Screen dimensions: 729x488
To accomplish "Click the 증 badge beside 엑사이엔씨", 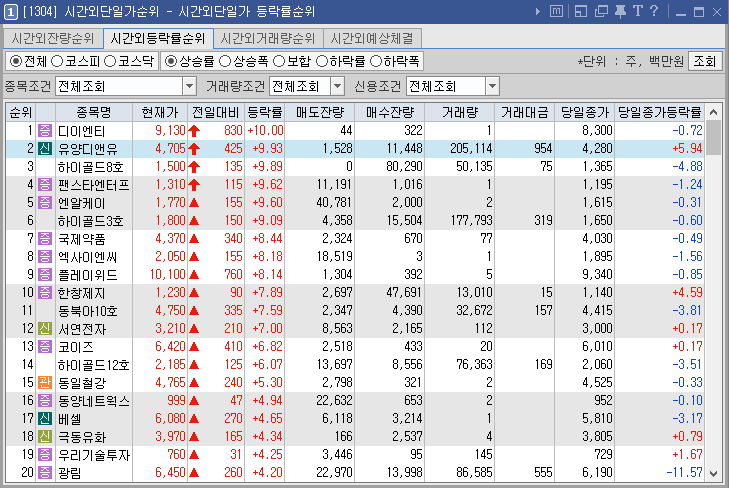I will pyautogui.click(x=45, y=257).
